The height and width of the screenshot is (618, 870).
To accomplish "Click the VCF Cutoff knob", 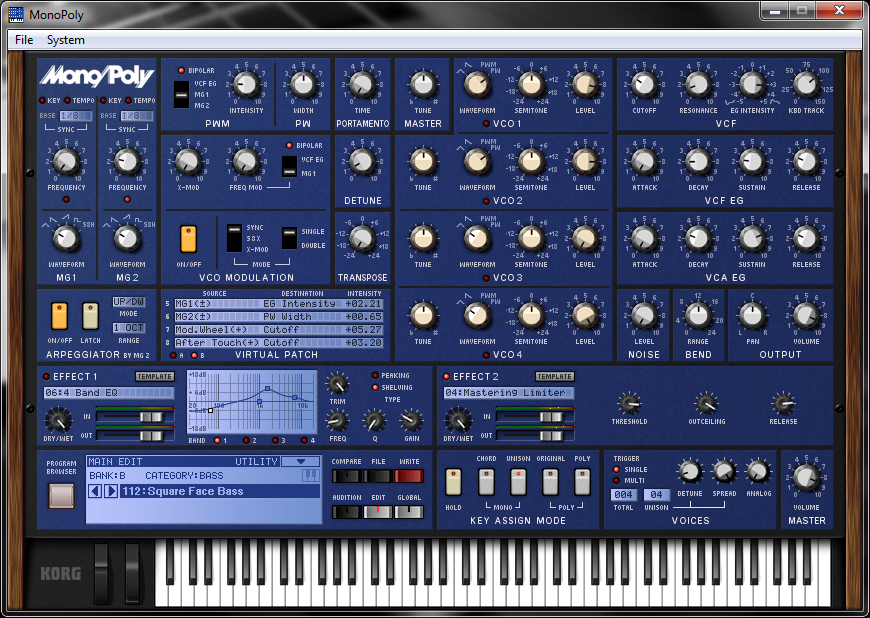I will [644, 85].
